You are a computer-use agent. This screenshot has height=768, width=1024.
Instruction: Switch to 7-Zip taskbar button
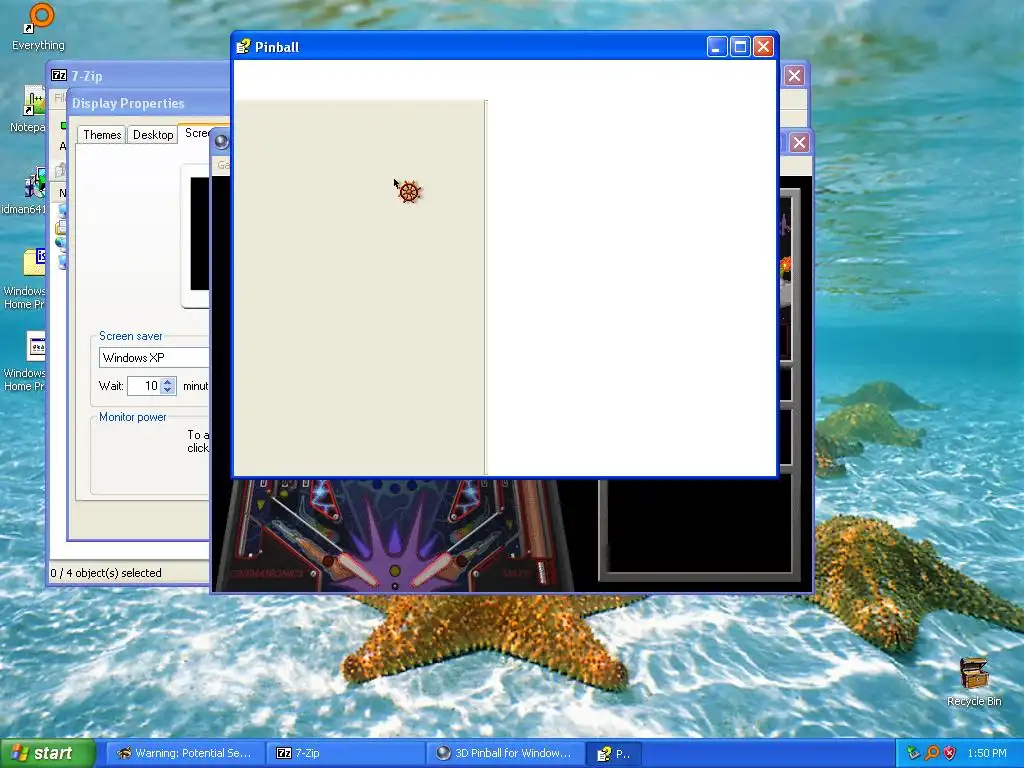click(x=345, y=753)
